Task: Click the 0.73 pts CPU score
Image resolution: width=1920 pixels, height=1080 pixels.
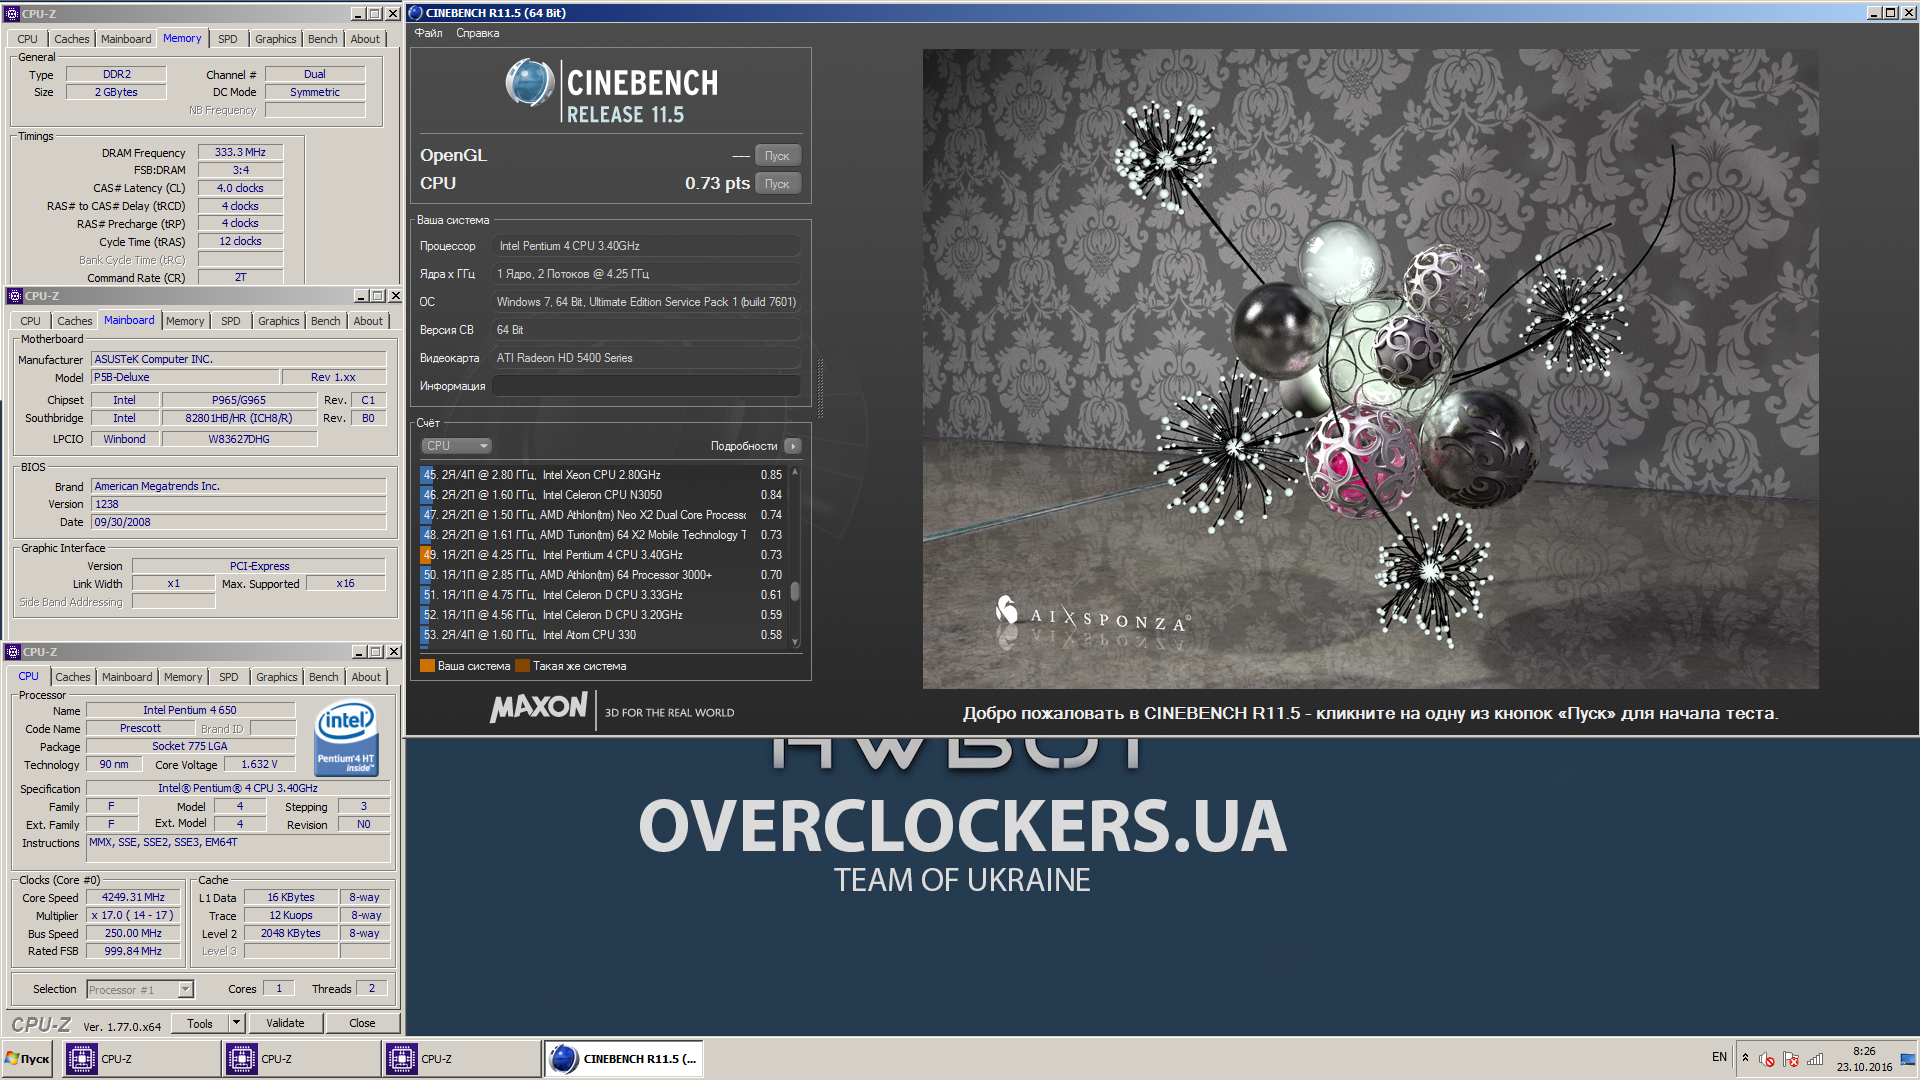Action: 717,184
